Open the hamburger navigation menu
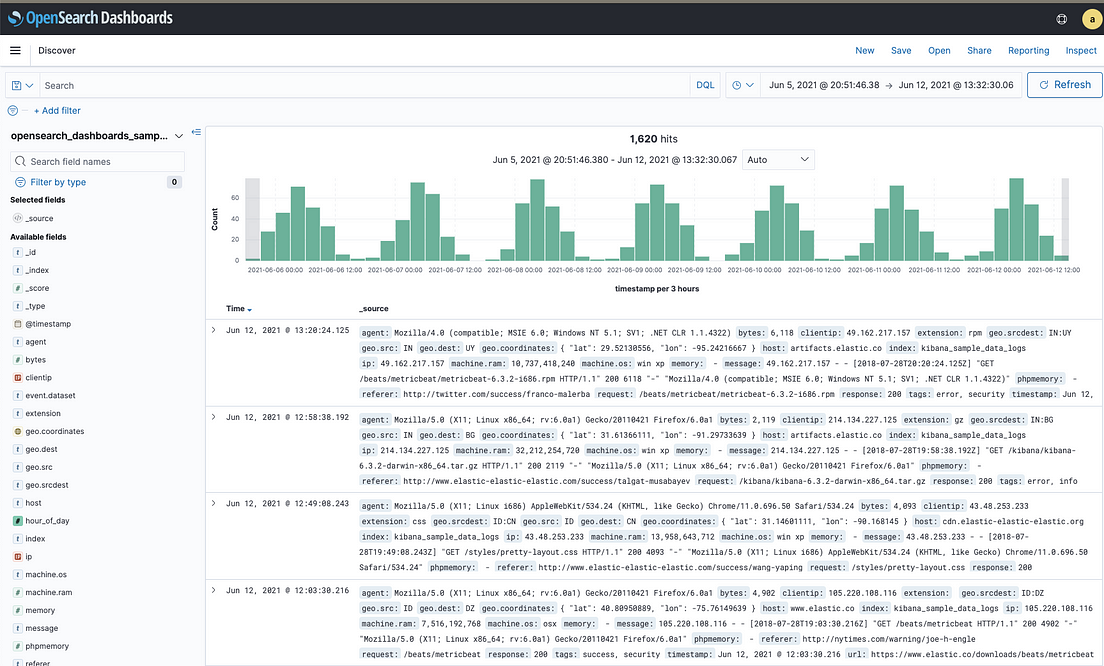 point(15,51)
